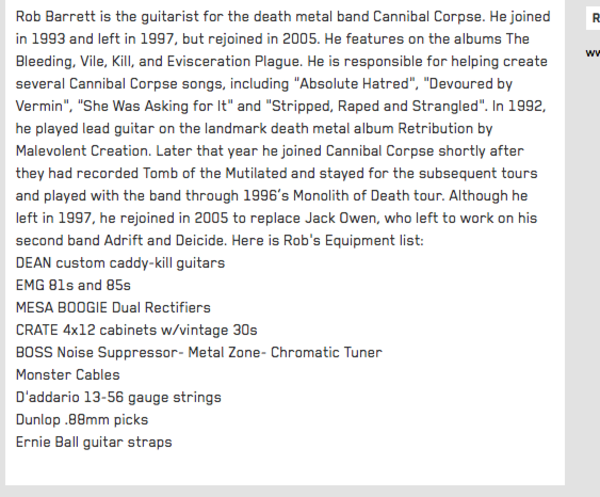
Task: Click the 'D'addario 13-56 gauge strings' line
Action: (119, 398)
